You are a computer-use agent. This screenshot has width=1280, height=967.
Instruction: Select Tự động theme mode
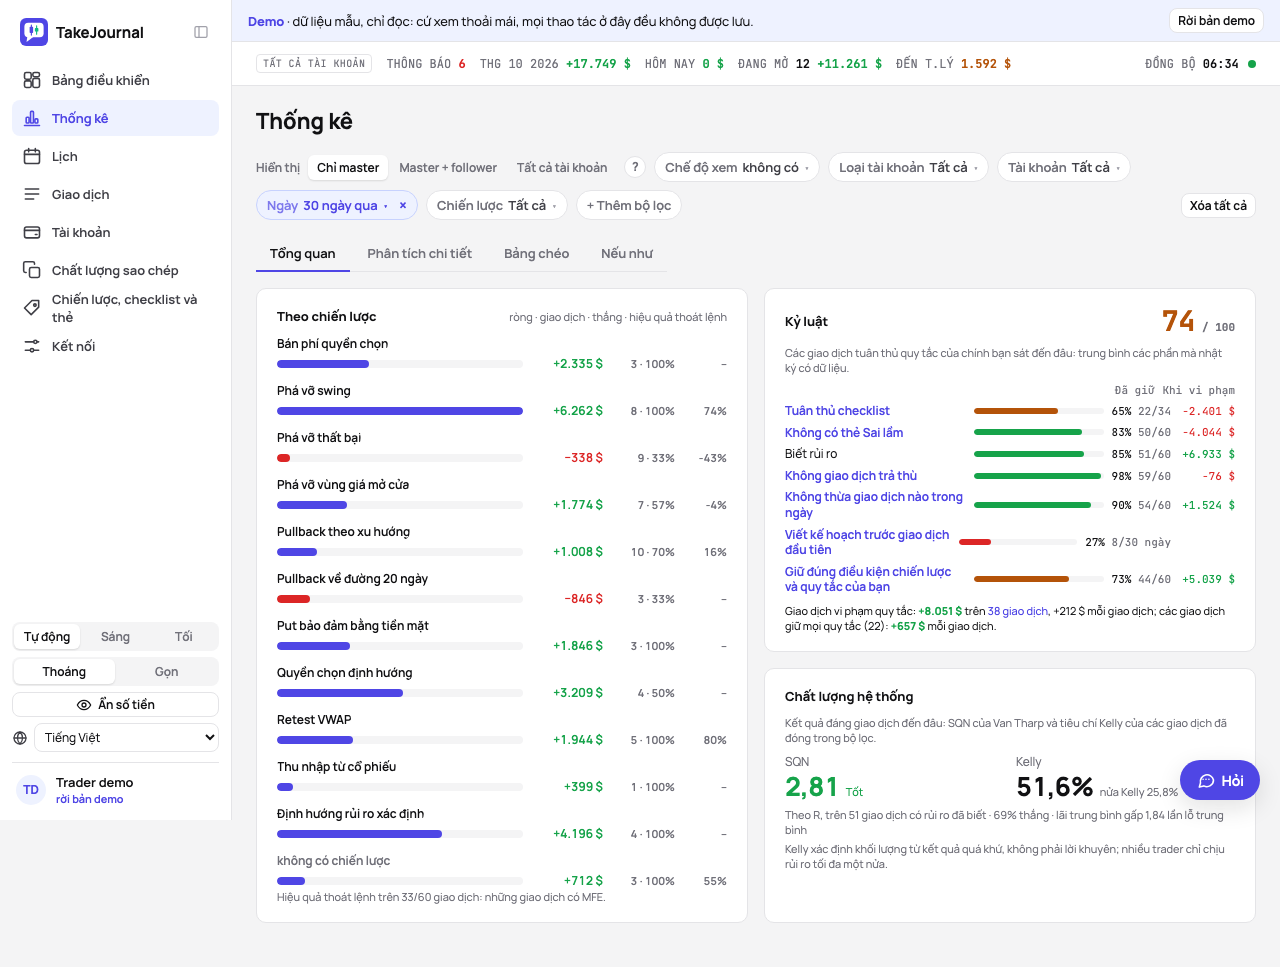(x=47, y=637)
